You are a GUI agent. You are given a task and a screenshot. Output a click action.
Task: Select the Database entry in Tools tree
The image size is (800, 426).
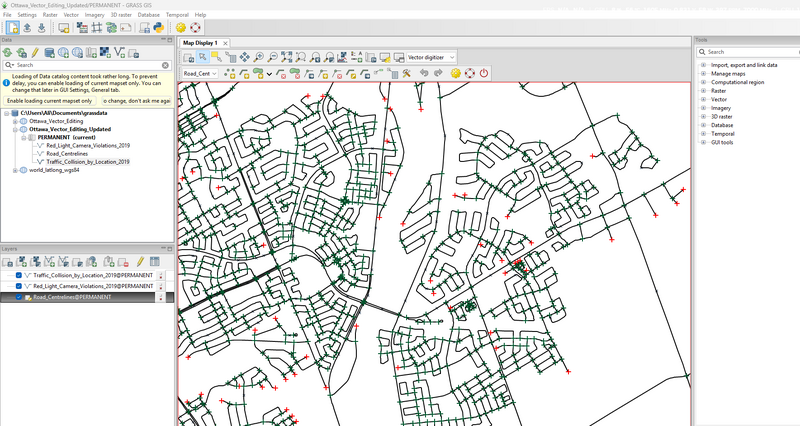722,125
